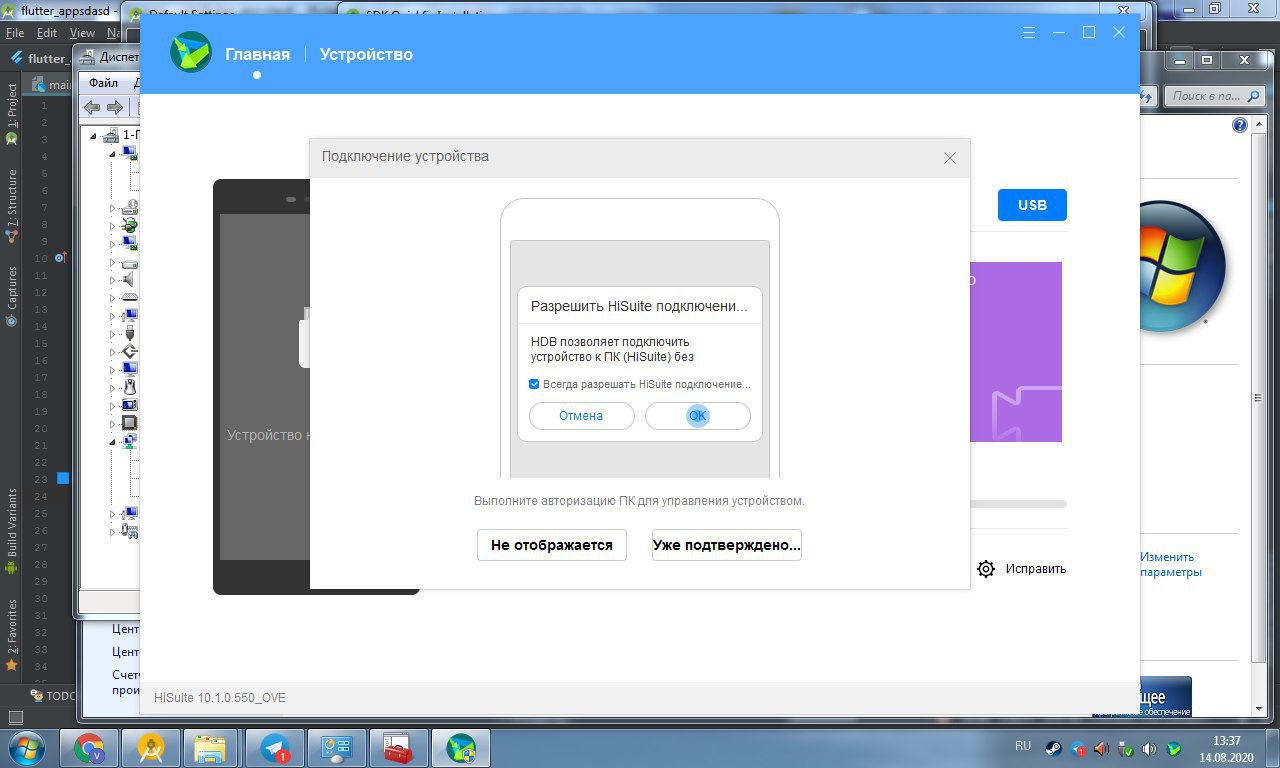Click the OK button in phone illustration
1280x768 pixels.
(698, 416)
